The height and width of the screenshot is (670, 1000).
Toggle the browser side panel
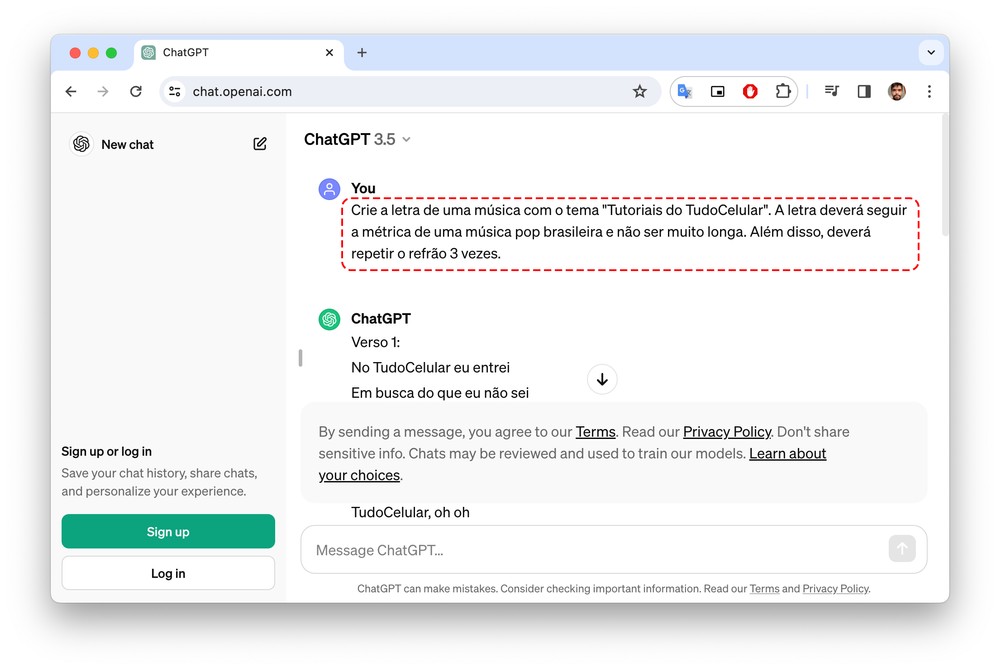tap(864, 92)
